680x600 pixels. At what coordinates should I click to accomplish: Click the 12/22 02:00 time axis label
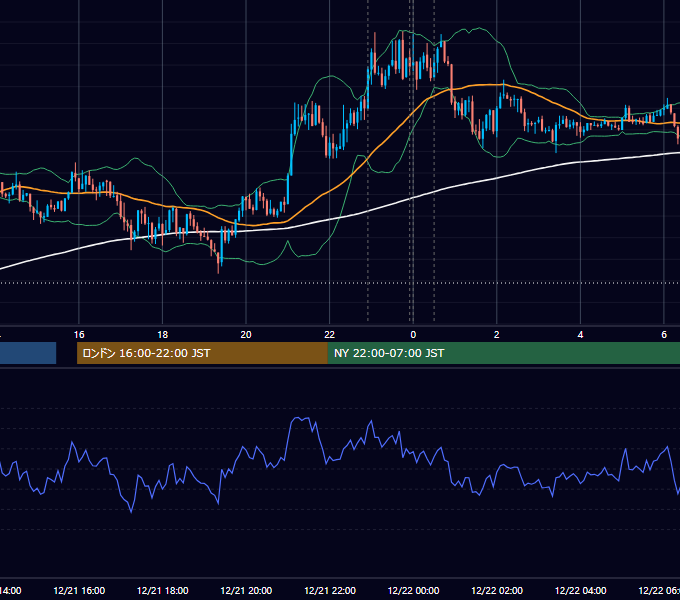pos(497,590)
